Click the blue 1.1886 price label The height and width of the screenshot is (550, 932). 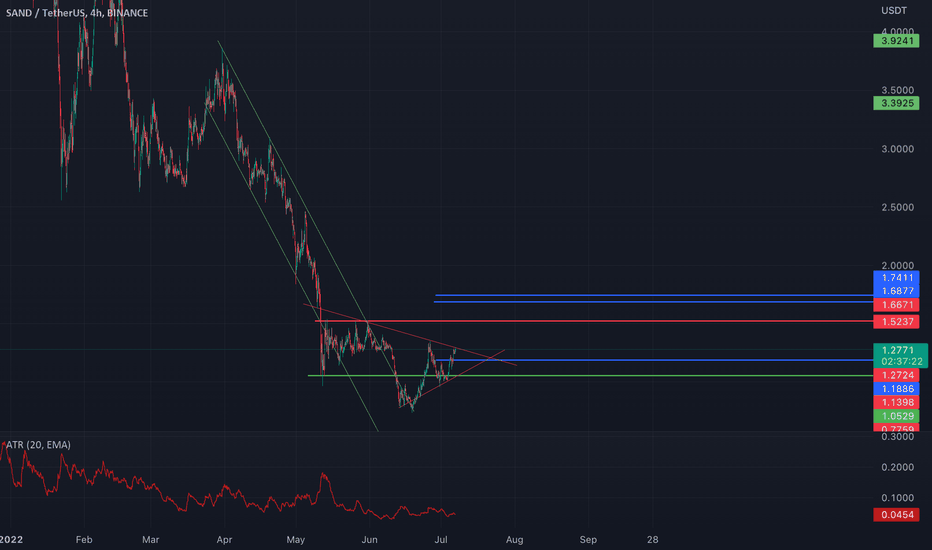tap(896, 389)
